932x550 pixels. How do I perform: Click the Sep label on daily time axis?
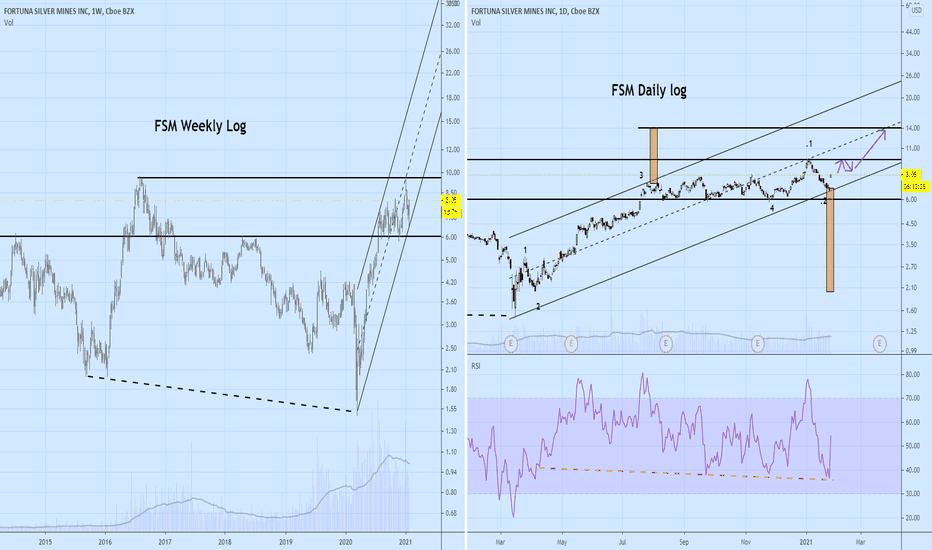click(x=684, y=542)
